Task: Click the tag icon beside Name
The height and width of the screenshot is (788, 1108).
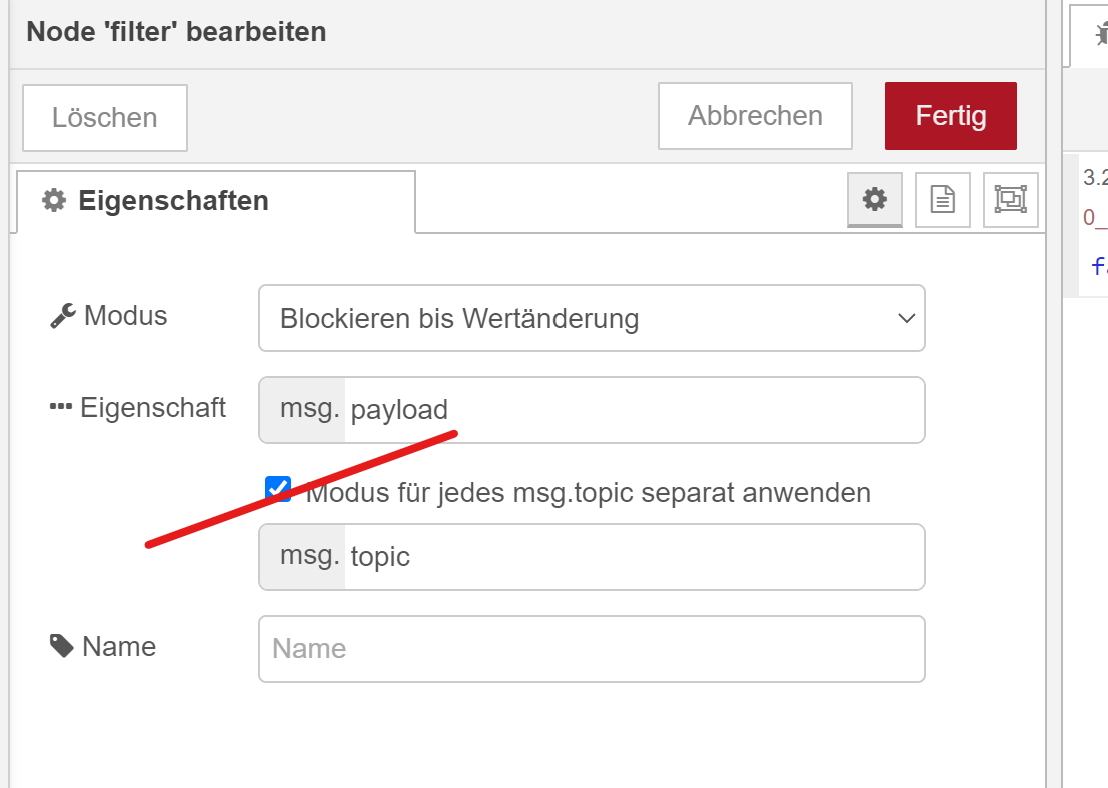Action: point(62,647)
